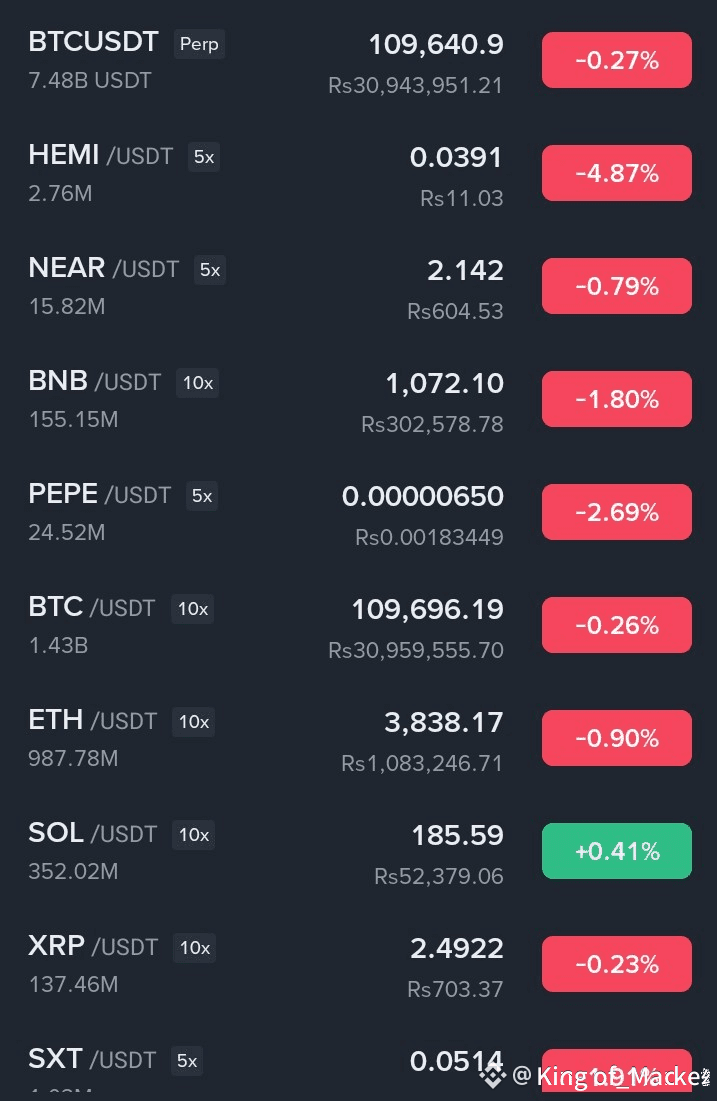Click the PEPE -2.69% red button

pyautogui.click(x=616, y=513)
